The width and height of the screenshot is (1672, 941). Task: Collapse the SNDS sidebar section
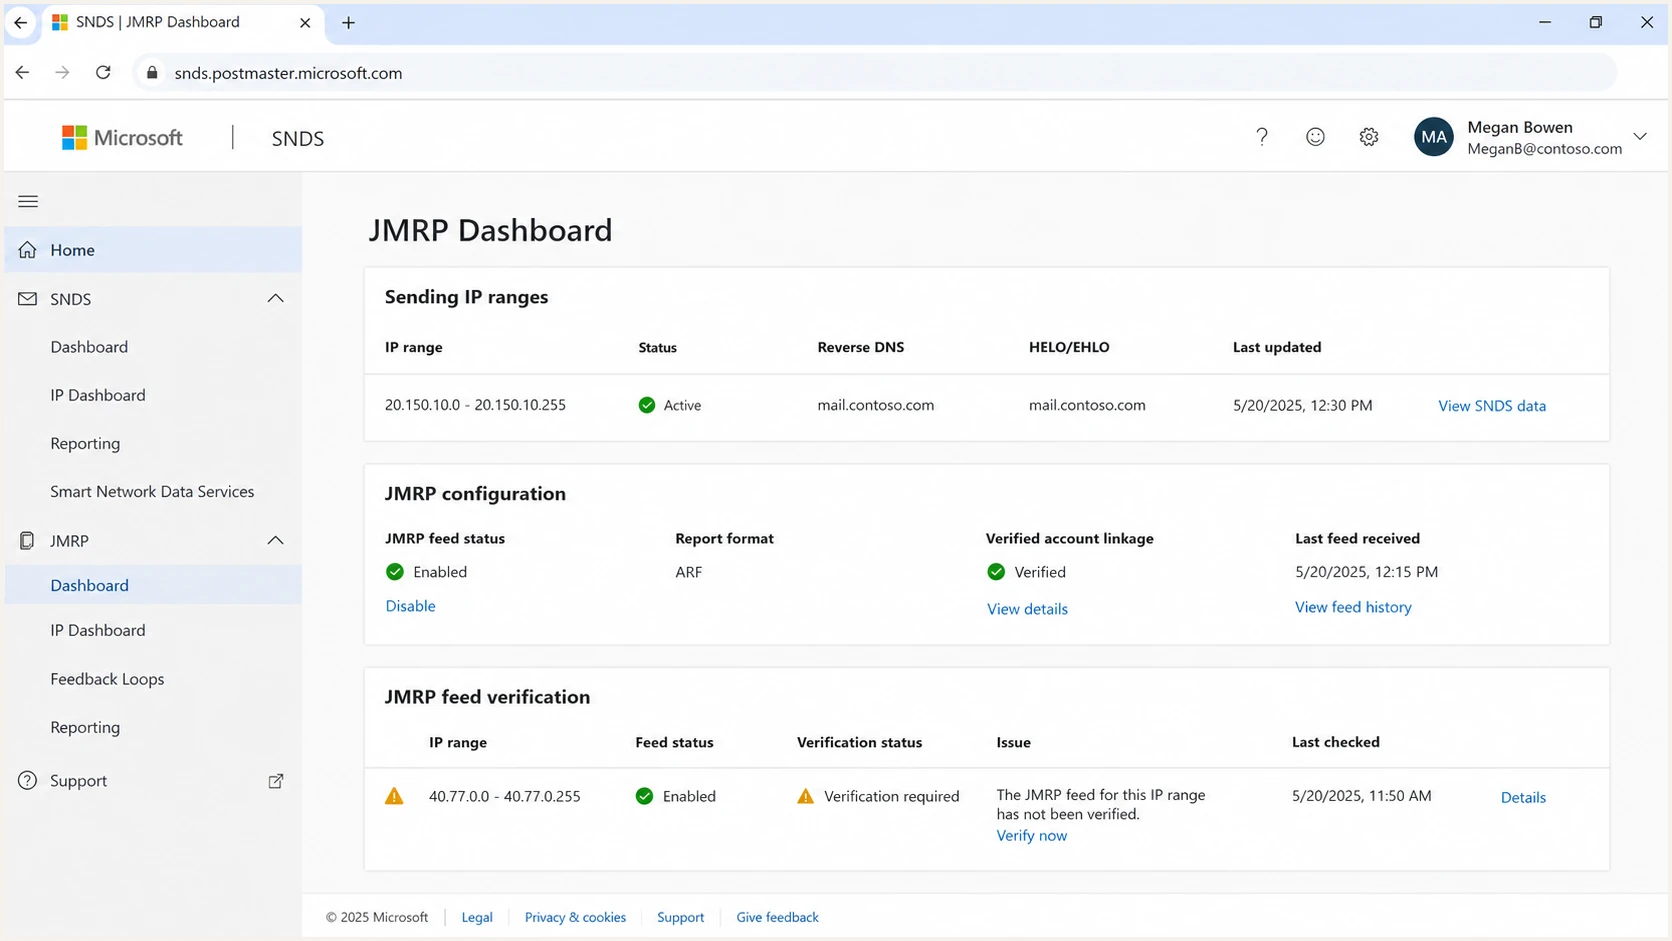276,299
